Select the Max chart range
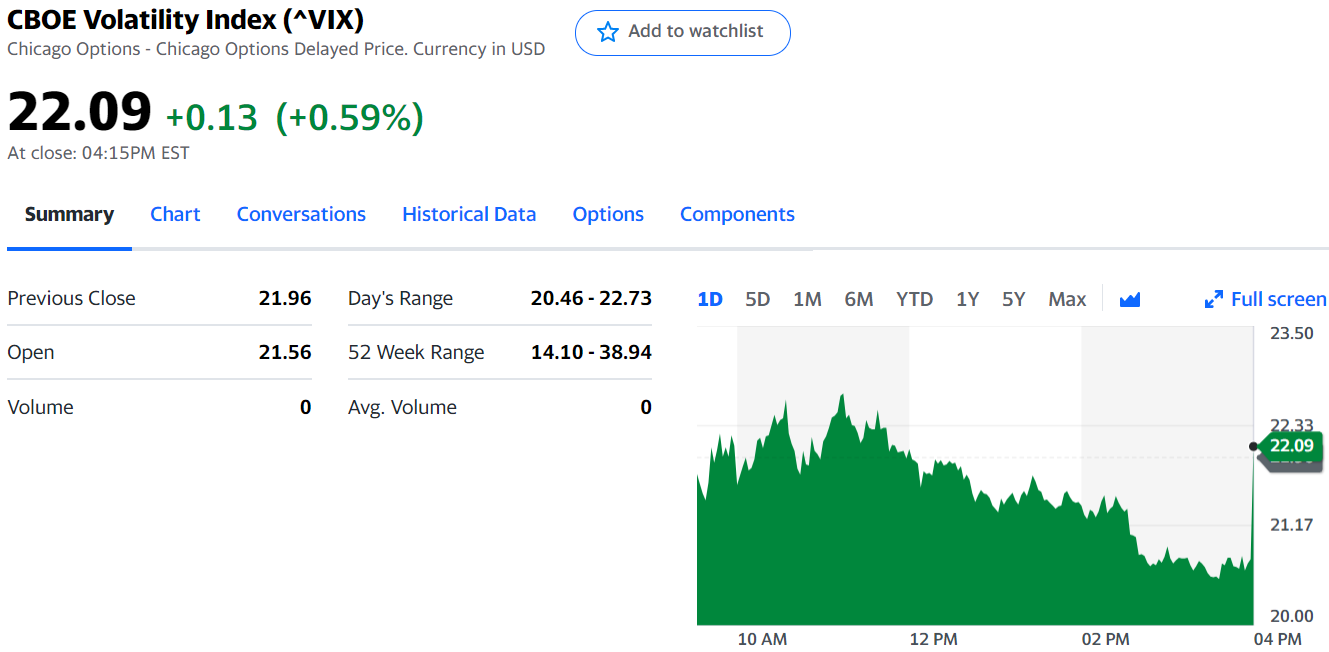The width and height of the screenshot is (1329, 652). pos(1067,299)
